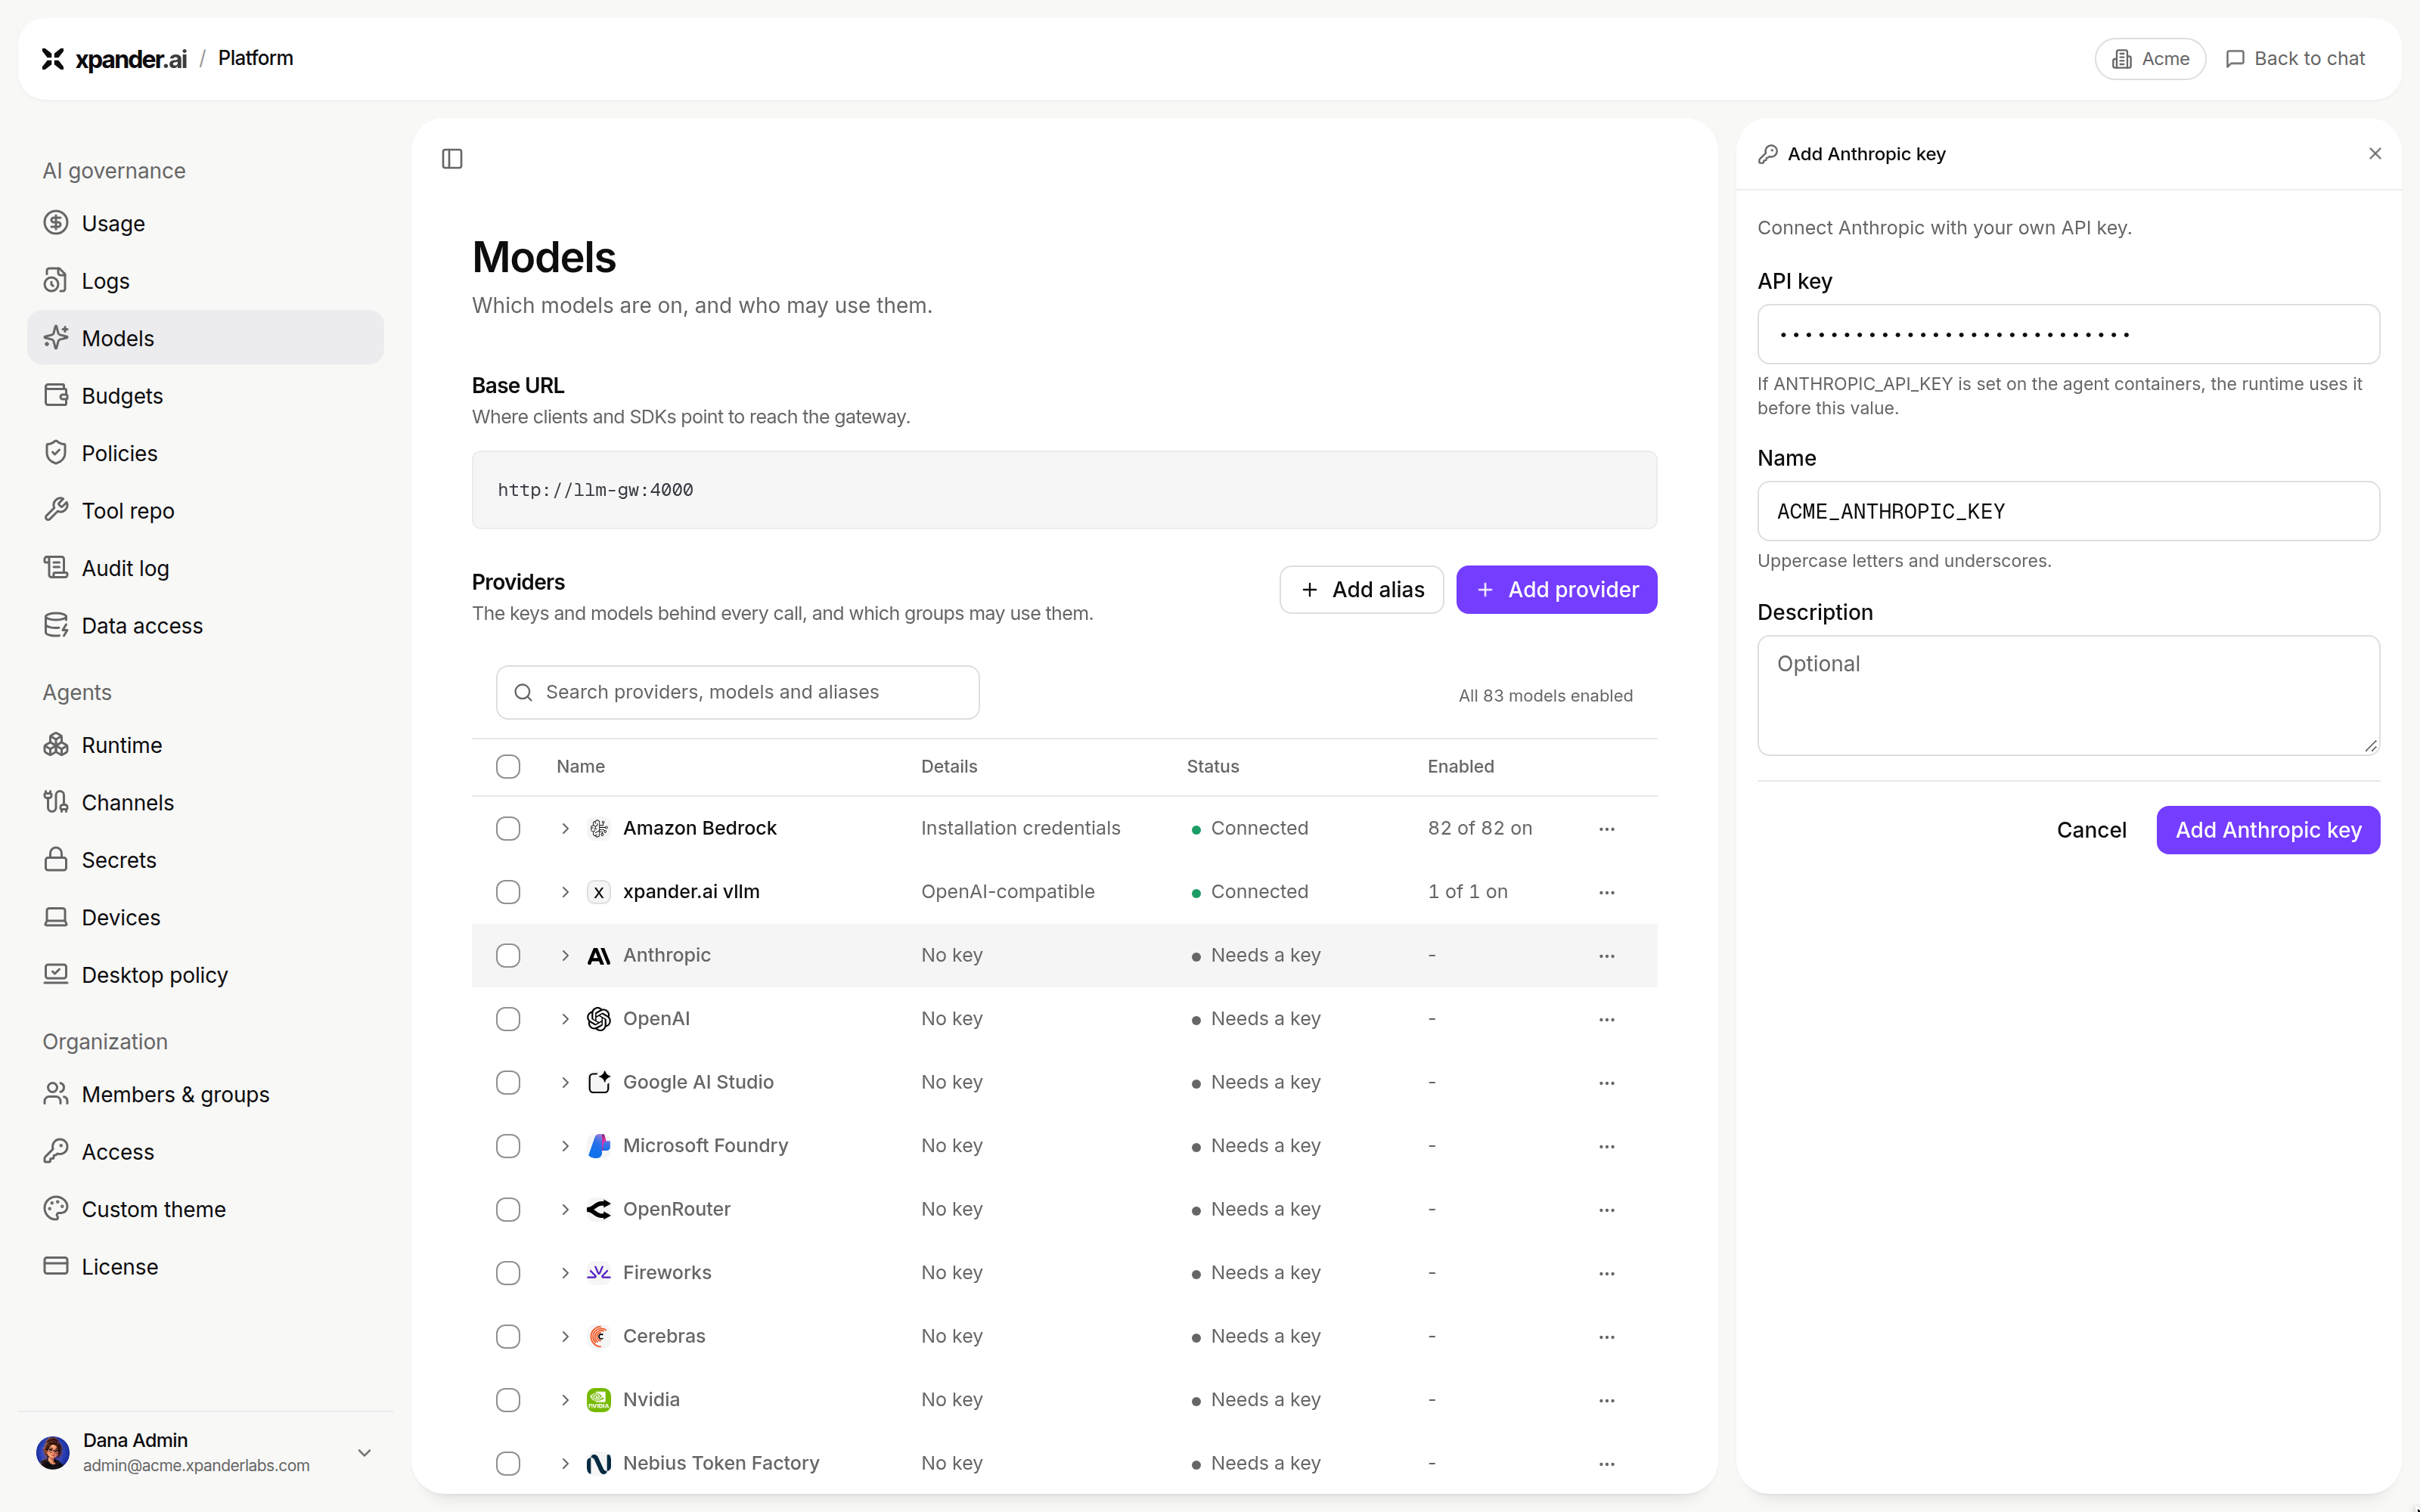Confirm with the Add Anthropic key button

pyautogui.click(x=2267, y=830)
